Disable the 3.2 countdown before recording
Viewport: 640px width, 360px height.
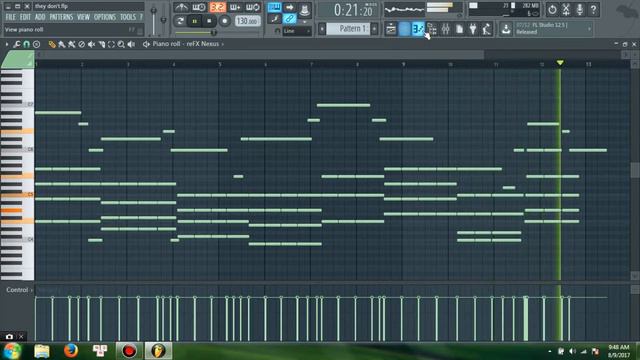tap(217, 7)
